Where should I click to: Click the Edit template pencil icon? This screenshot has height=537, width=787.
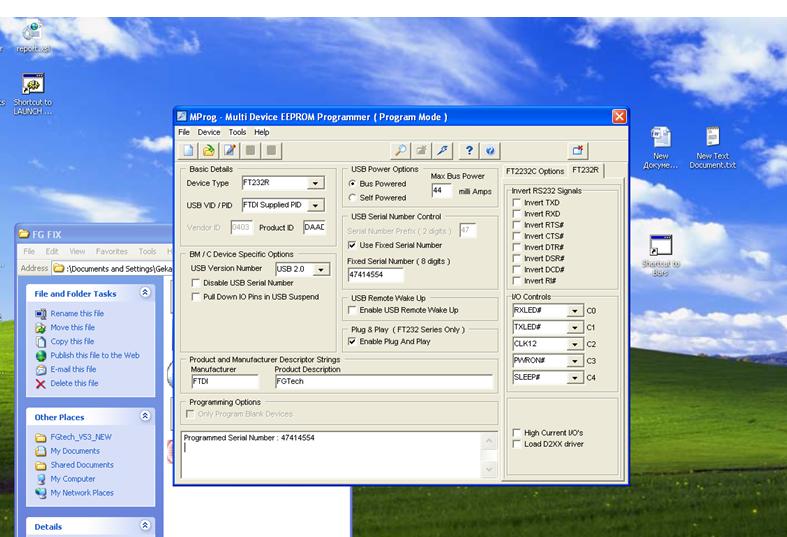point(230,150)
